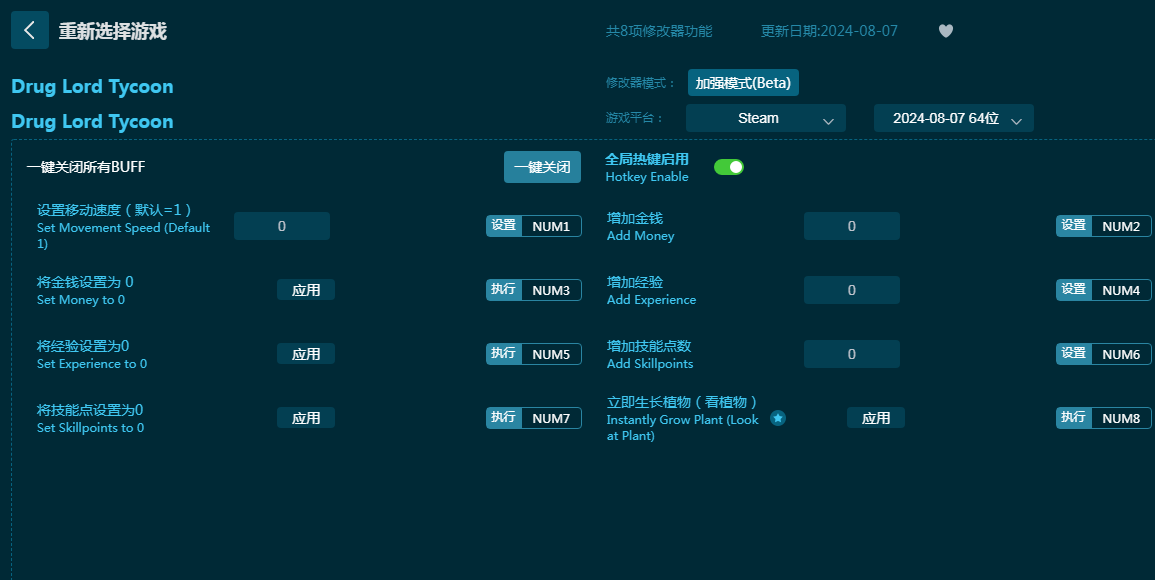Viewport: 1155px width, 580px height.
Task: Click the heart favorite icon
Action: [945, 31]
